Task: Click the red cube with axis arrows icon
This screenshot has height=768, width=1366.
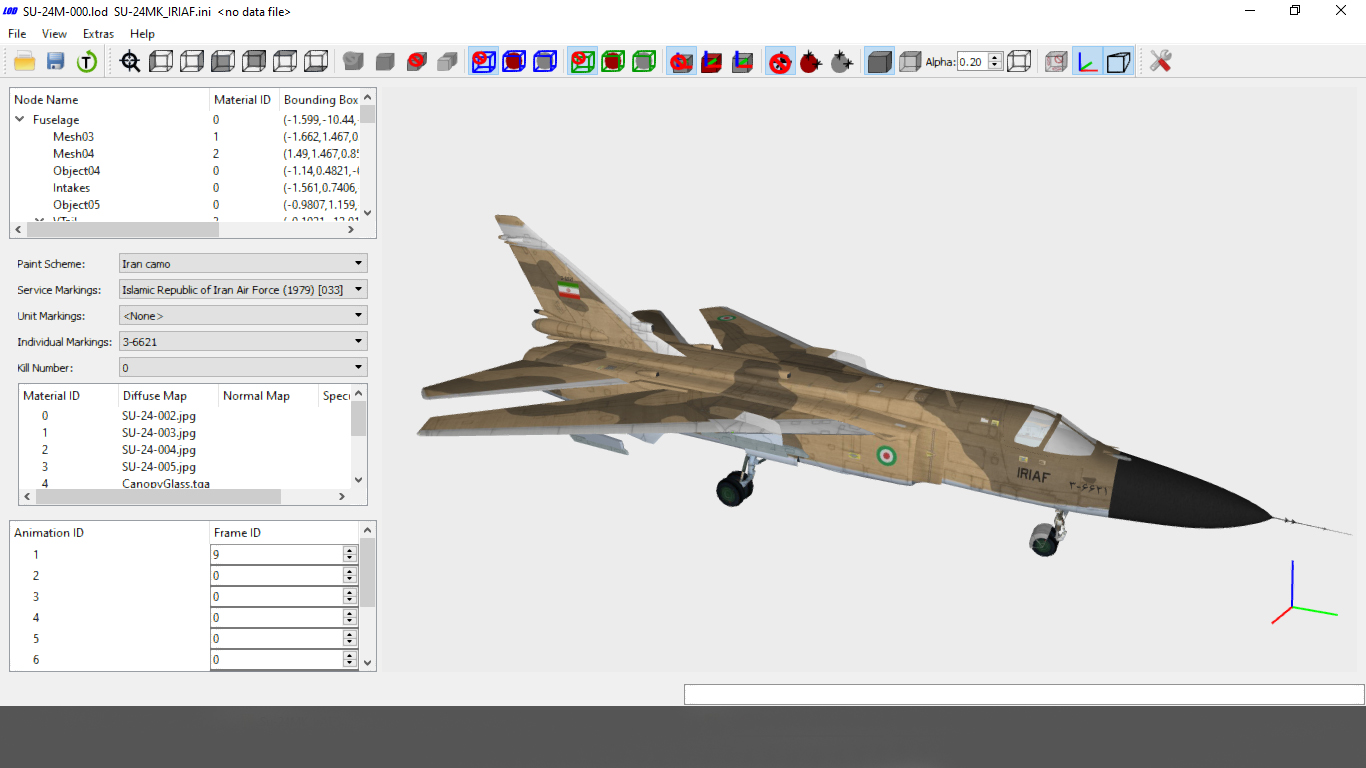Action: (712, 61)
